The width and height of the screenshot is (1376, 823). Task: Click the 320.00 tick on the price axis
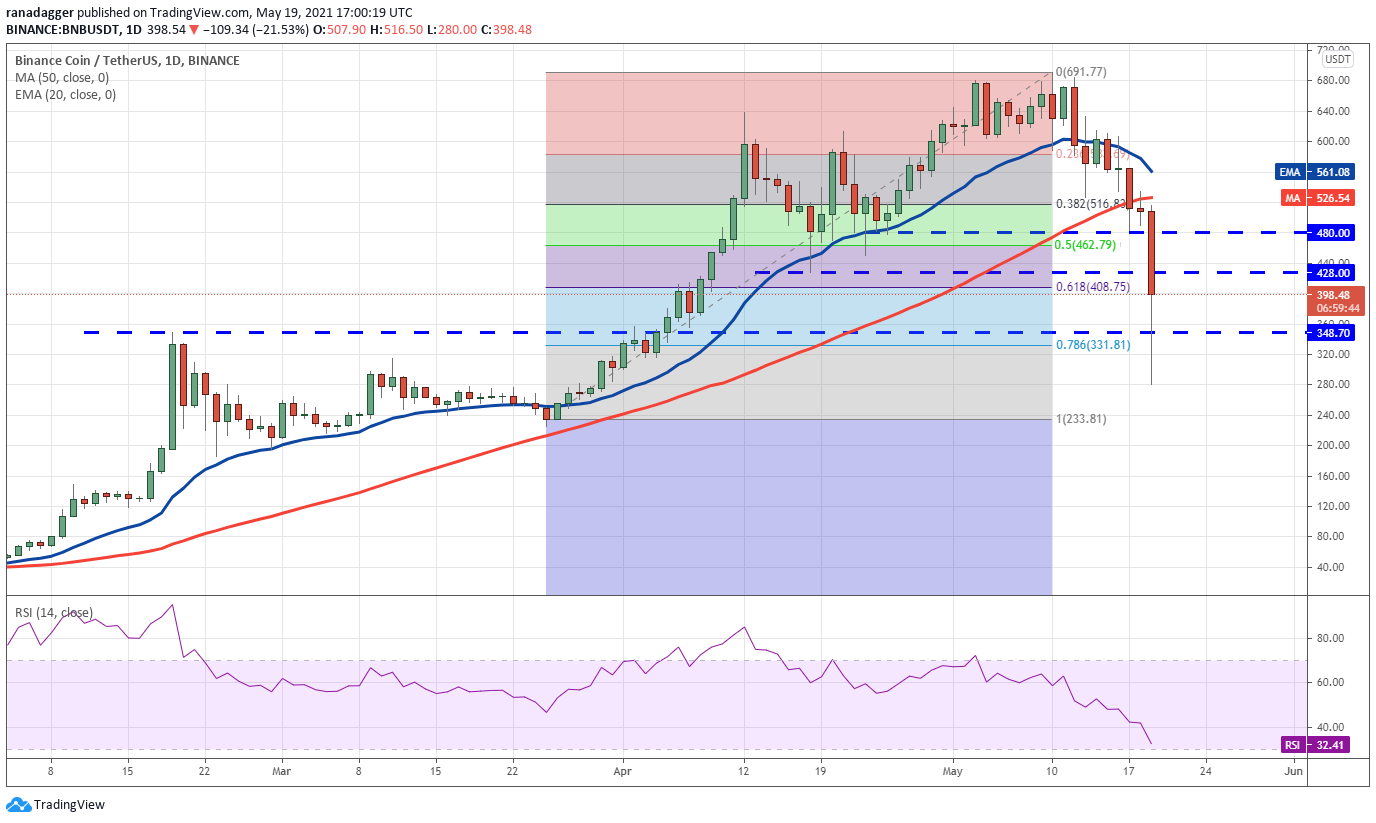tap(1334, 354)
